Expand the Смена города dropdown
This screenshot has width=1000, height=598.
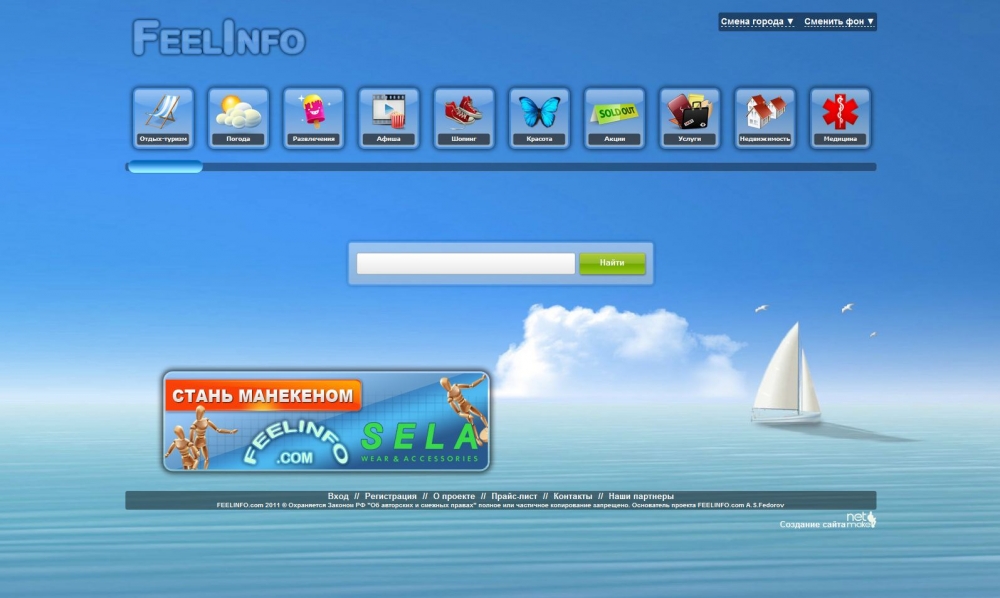[757, 22]
